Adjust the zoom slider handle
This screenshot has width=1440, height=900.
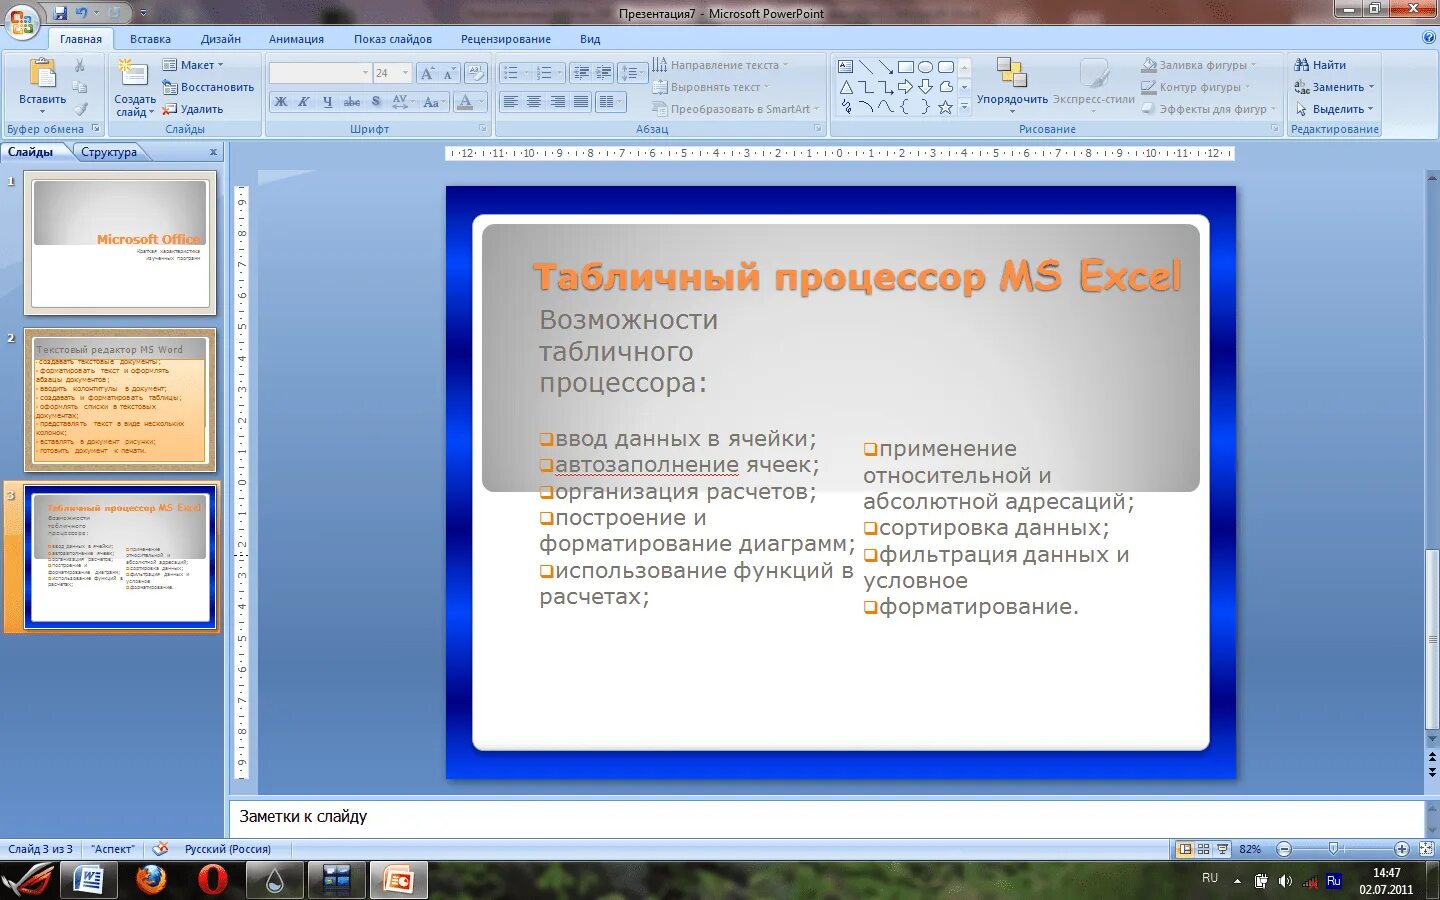click(x=1333, y=849)
